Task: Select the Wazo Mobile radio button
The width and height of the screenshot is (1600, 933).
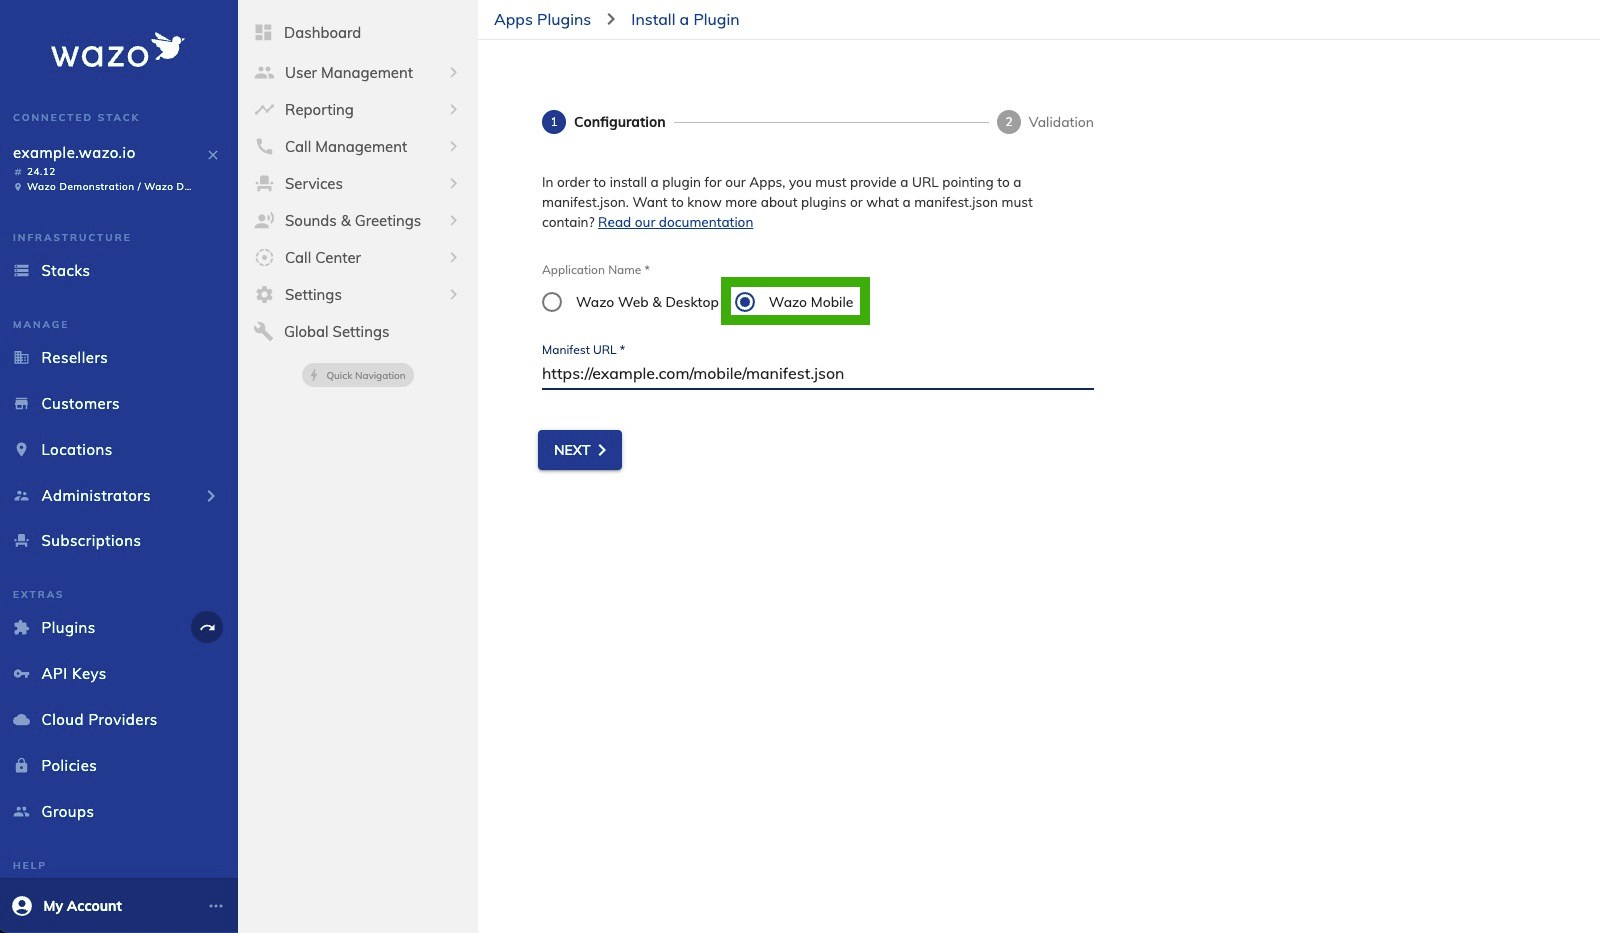Action: (745, 302)
